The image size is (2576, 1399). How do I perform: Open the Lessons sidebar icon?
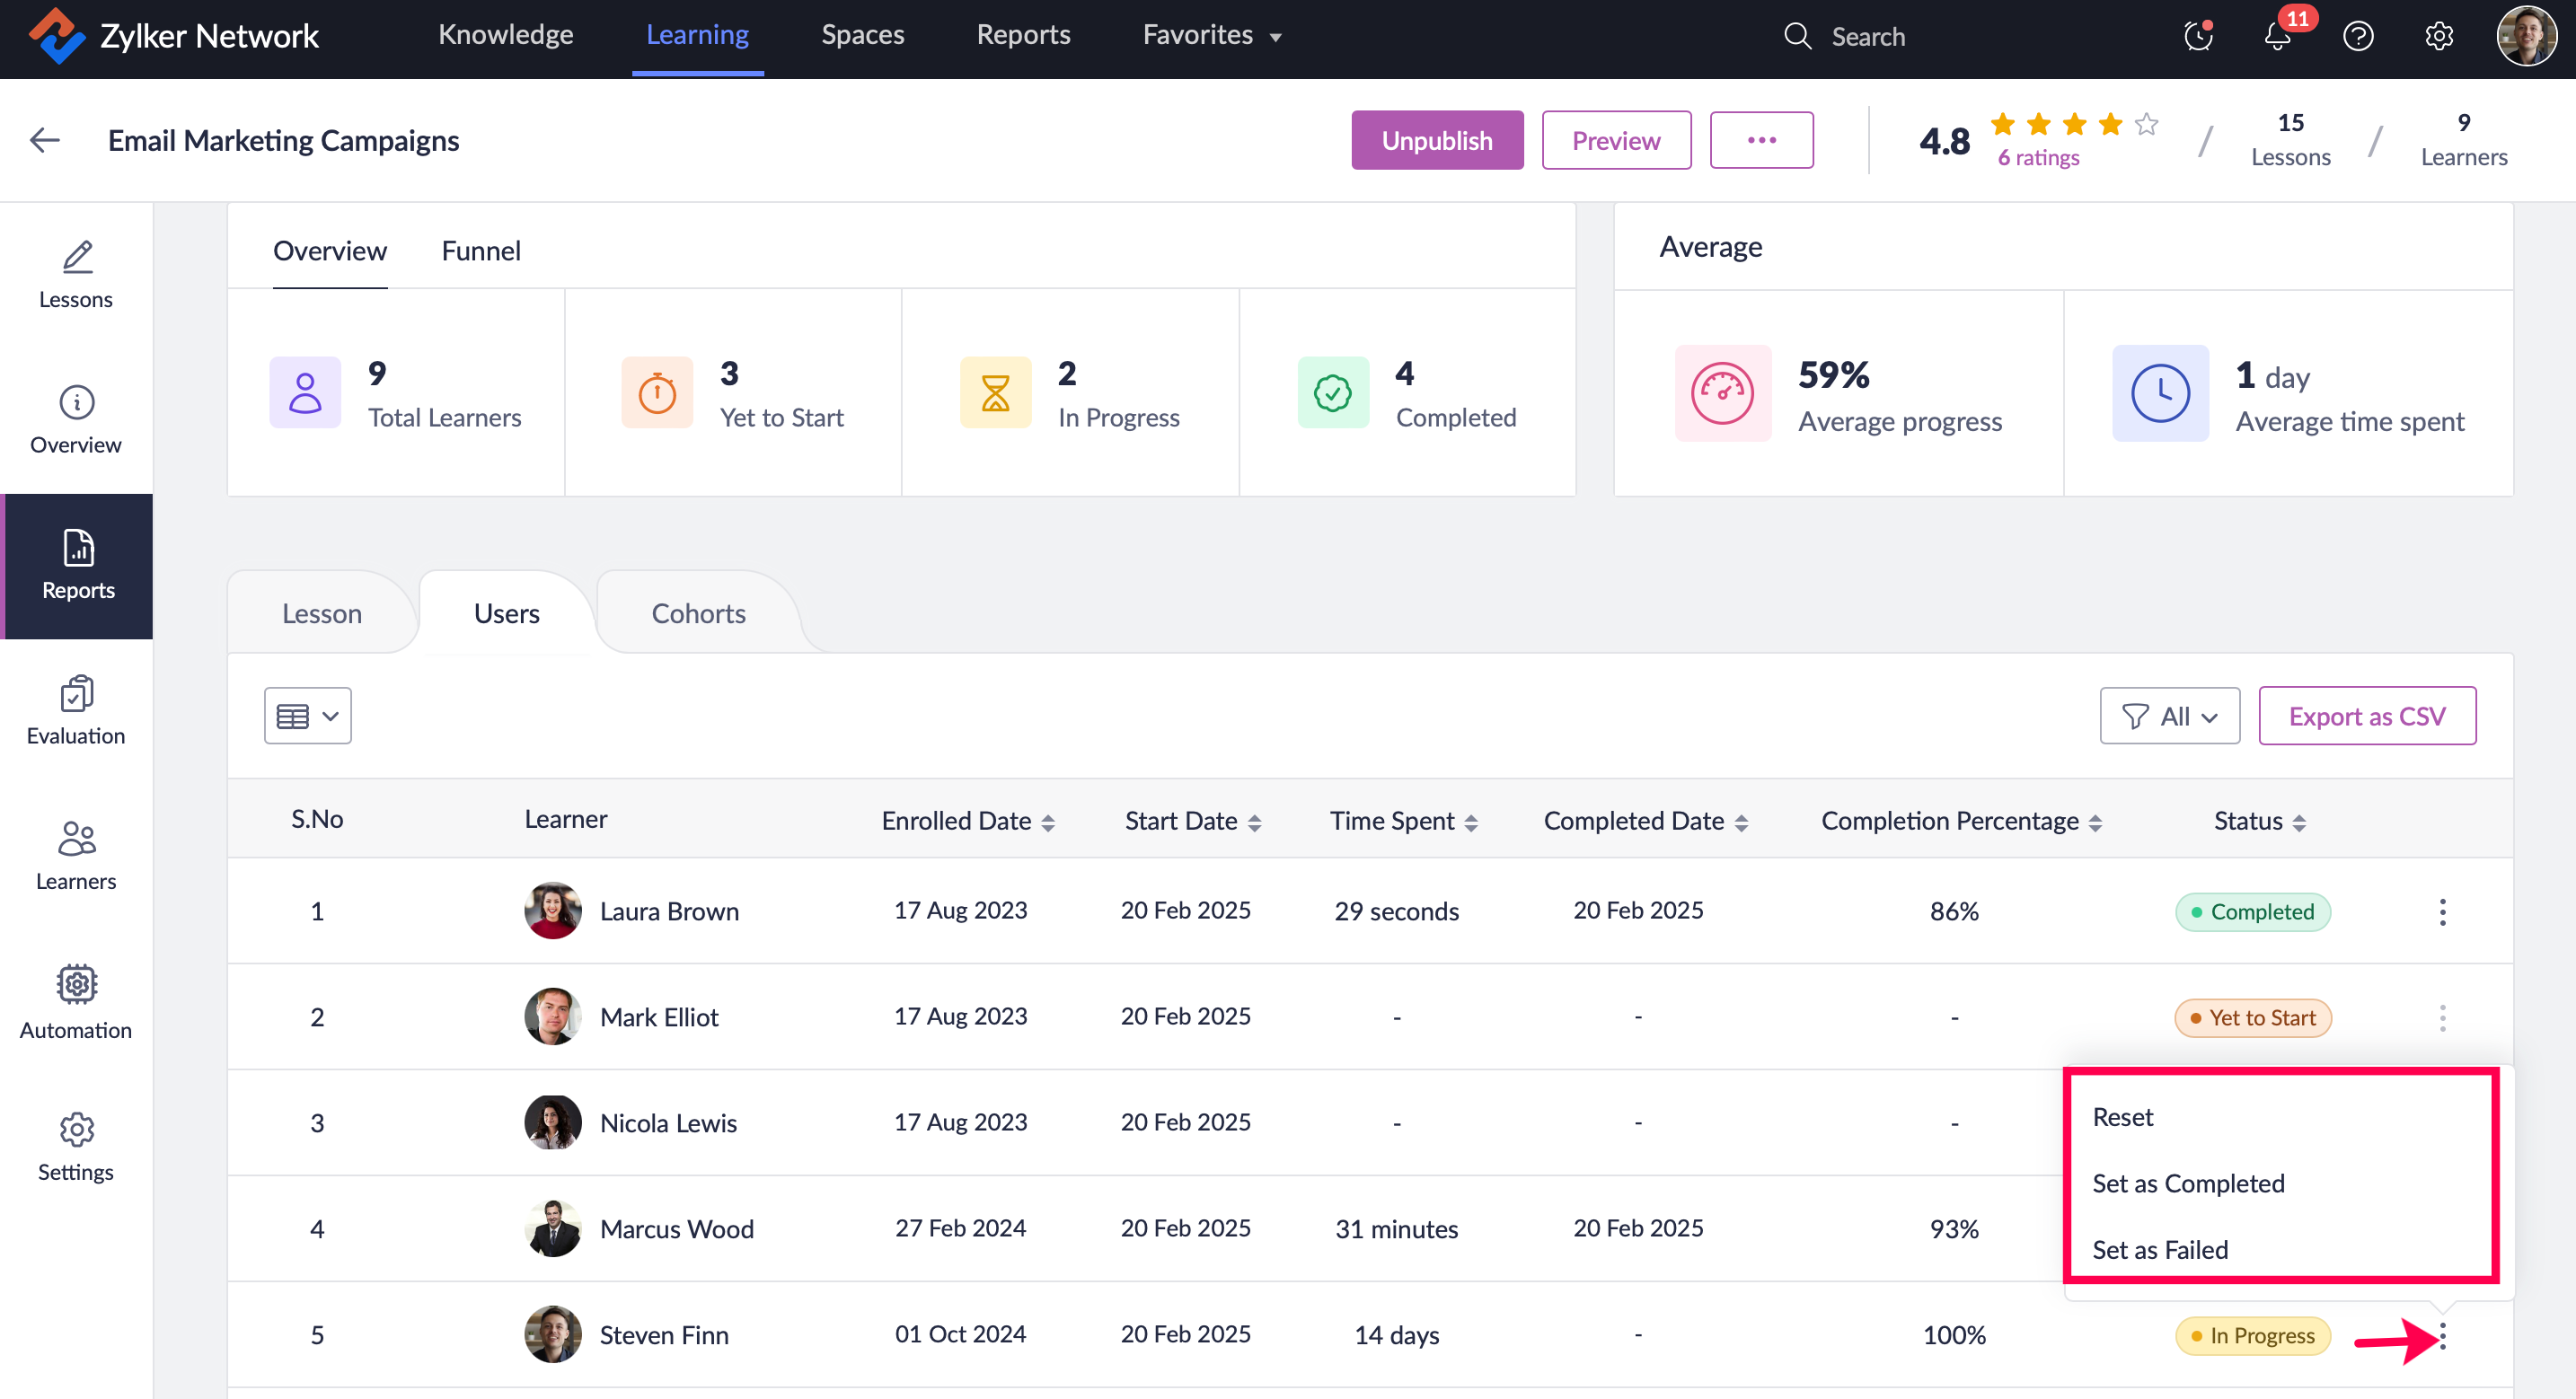click(76, 274)
